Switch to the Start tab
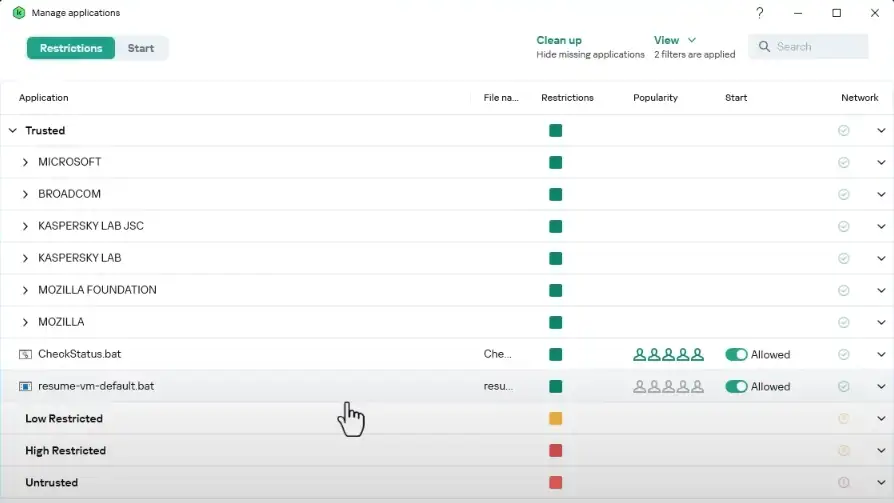894x503 pixels. pyautogui.click(x=141, y=48)
